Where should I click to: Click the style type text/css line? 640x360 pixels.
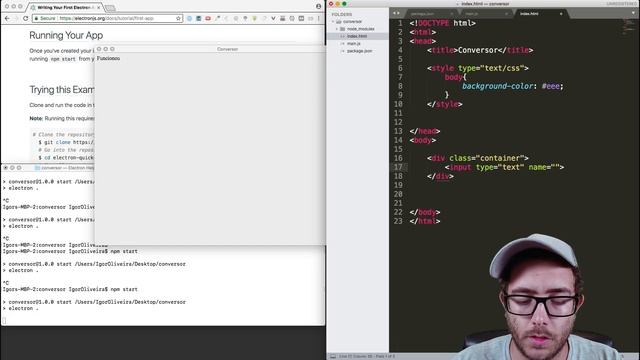coord(478,68)
